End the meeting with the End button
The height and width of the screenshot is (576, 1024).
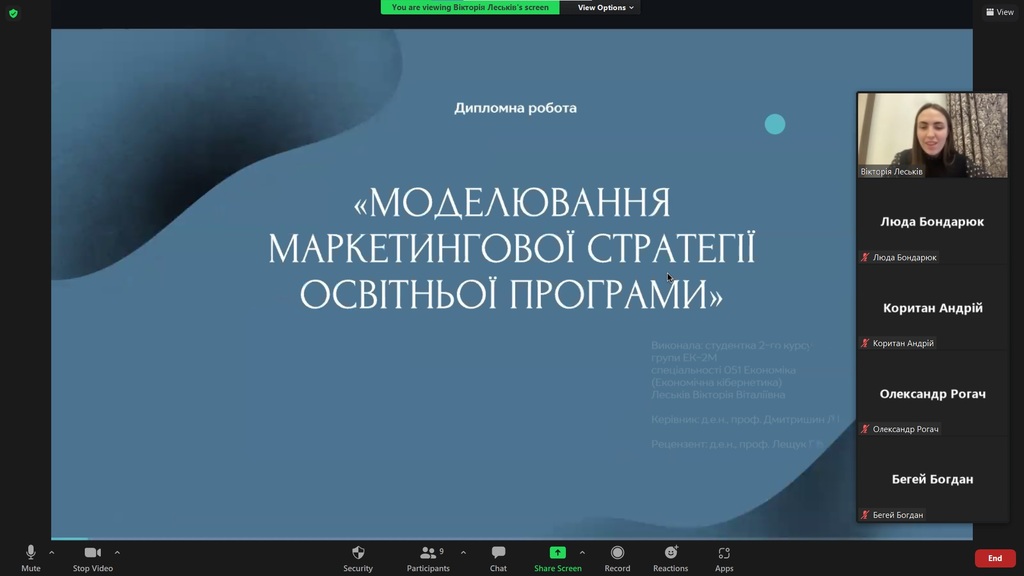click(994, 558)
